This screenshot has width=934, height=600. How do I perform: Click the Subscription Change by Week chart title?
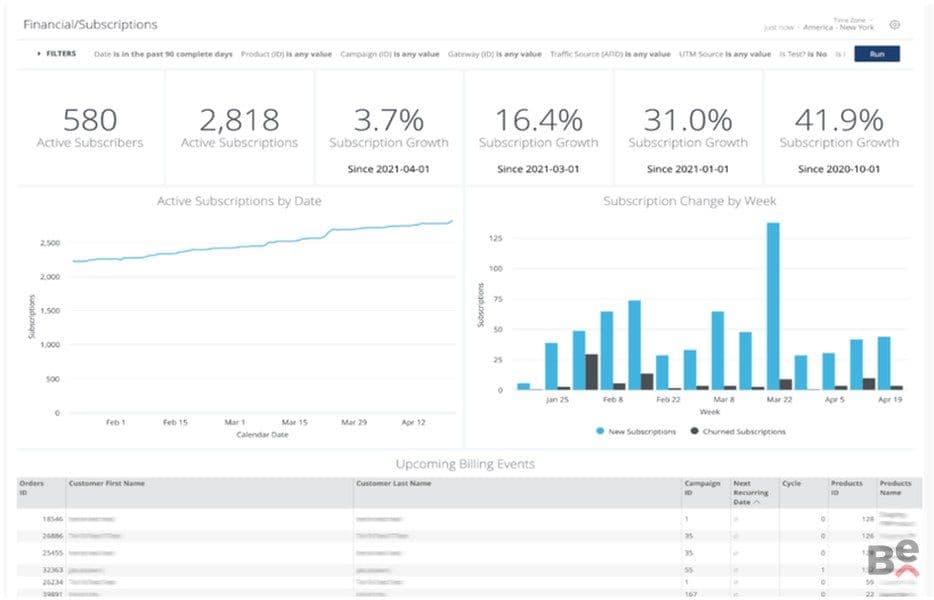(x=689, y=201)
